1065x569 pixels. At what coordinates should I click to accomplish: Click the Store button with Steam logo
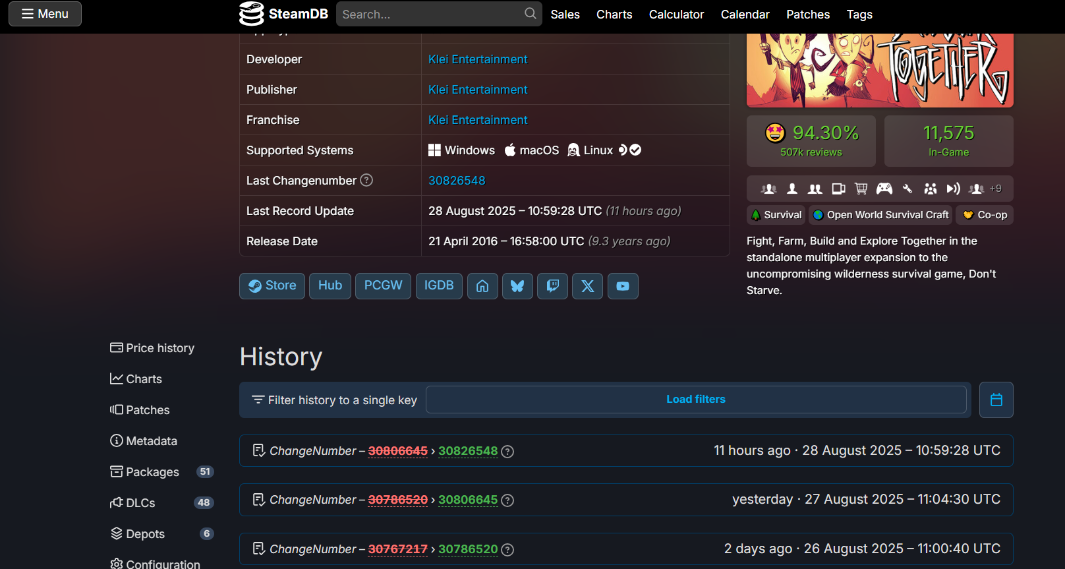[272, 286]
